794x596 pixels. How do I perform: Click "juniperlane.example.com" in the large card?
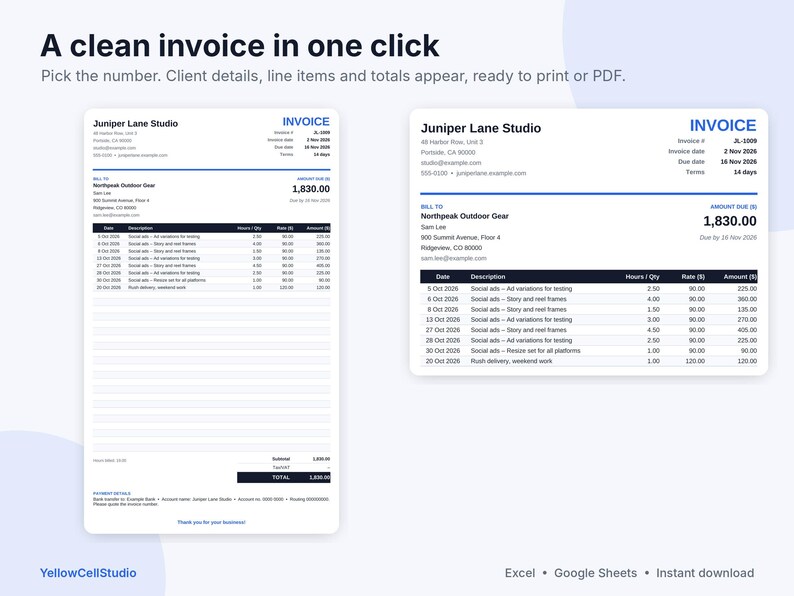(491, 173)
